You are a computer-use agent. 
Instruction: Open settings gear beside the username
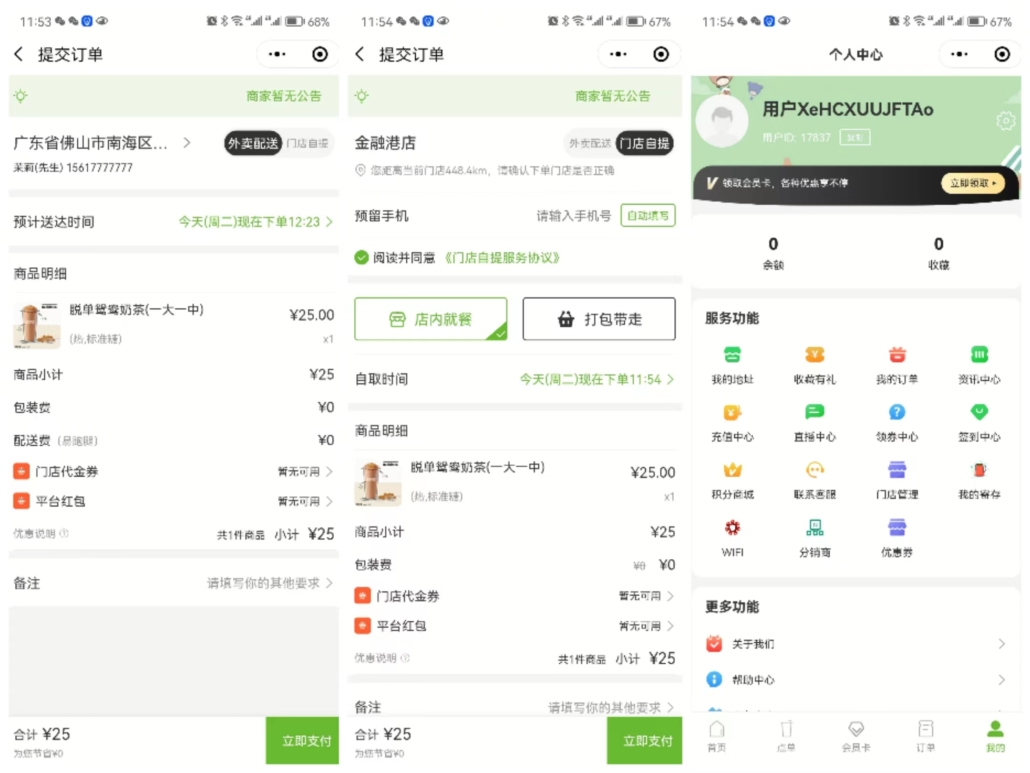pyautogui.click(x=1005, y=121)
